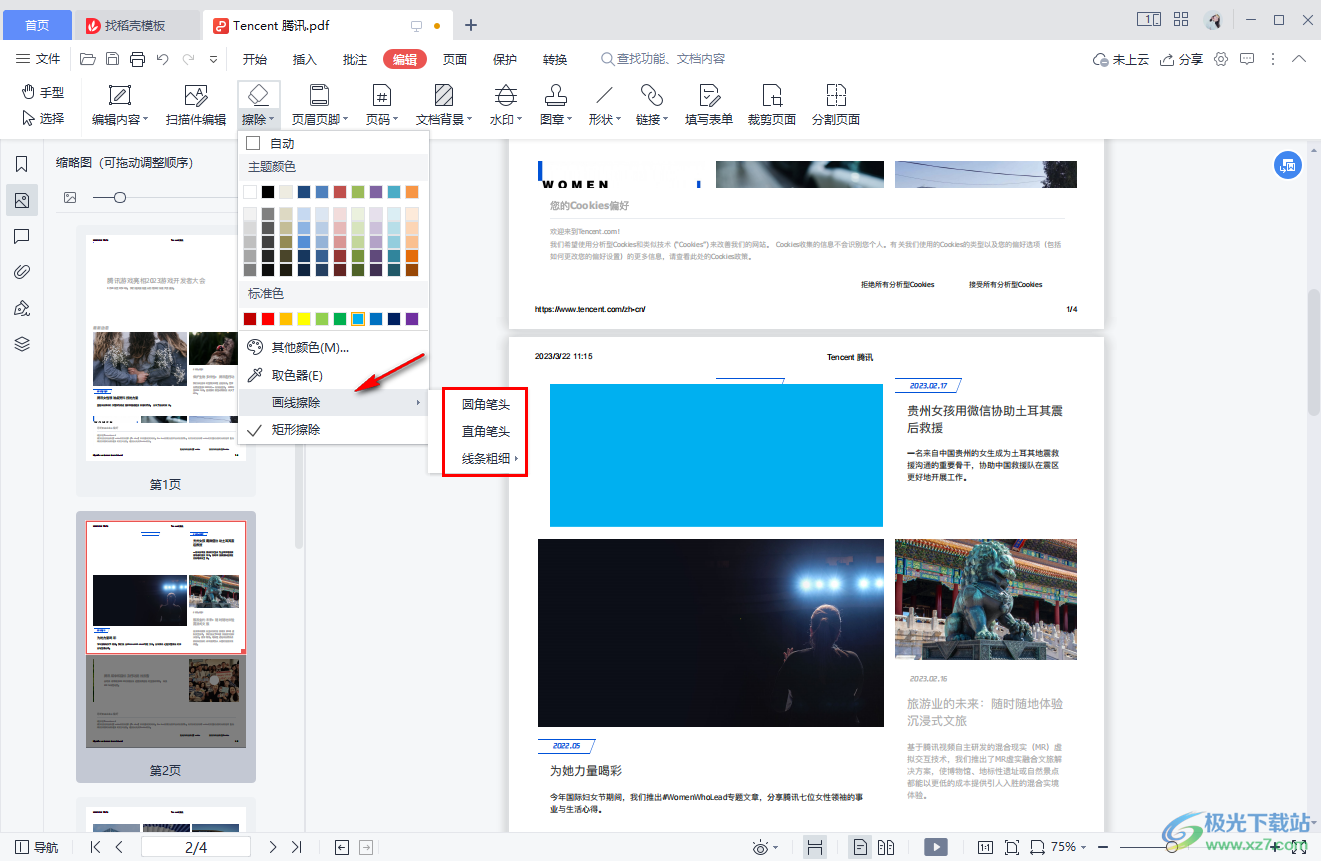
Task: Toggle fit page view
Action: click(x=1011, y=847)
